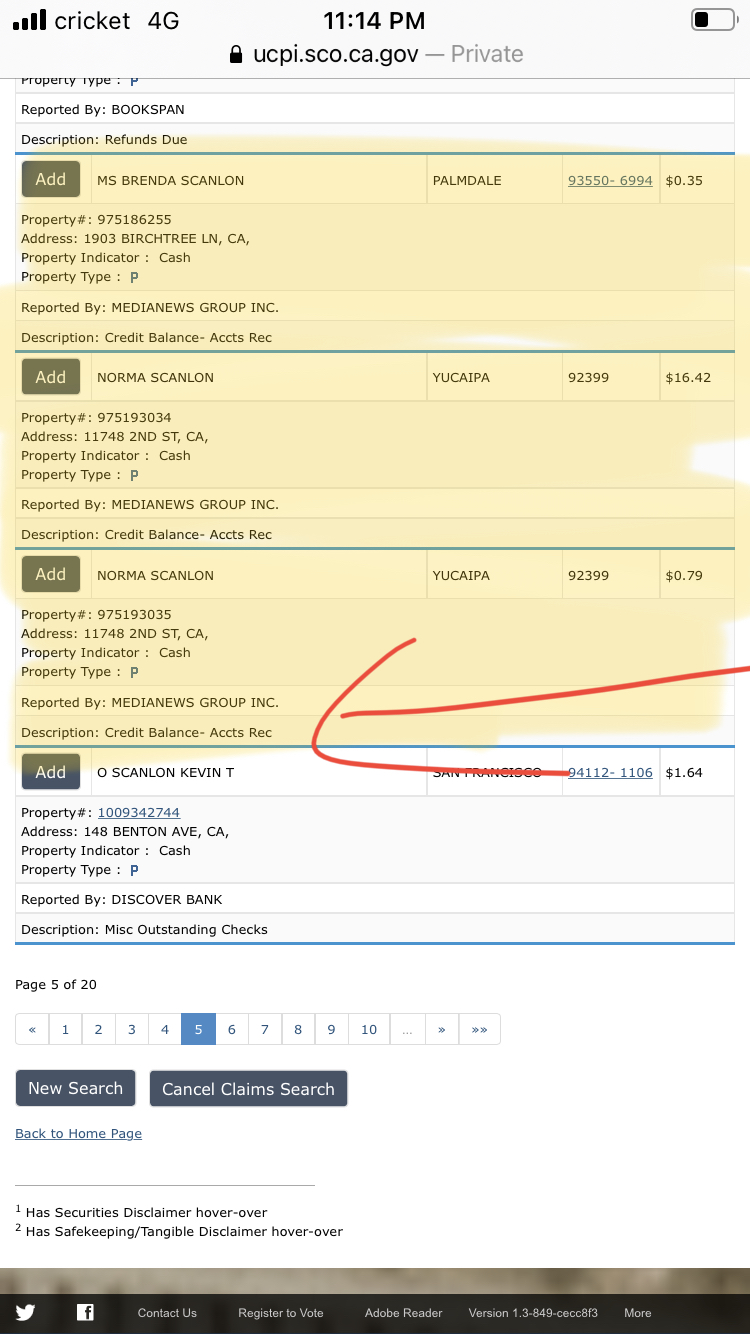Click the pagination ellipsis button
This screenshot has width=750, height=1334.
pyautogui.click(x=407, y=1029)
